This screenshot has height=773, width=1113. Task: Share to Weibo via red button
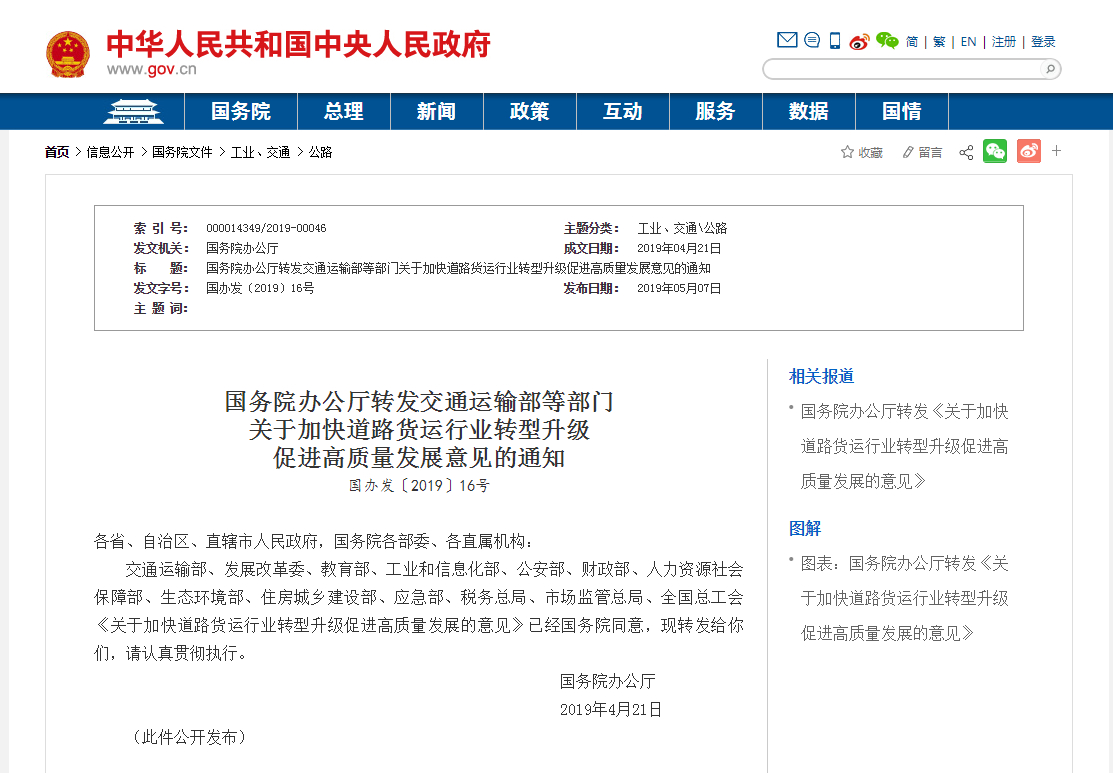[1029, 151]
